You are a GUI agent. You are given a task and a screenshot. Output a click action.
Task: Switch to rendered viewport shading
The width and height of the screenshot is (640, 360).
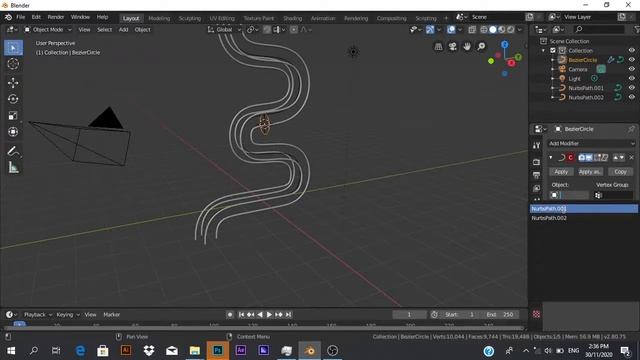click(511, 30)
